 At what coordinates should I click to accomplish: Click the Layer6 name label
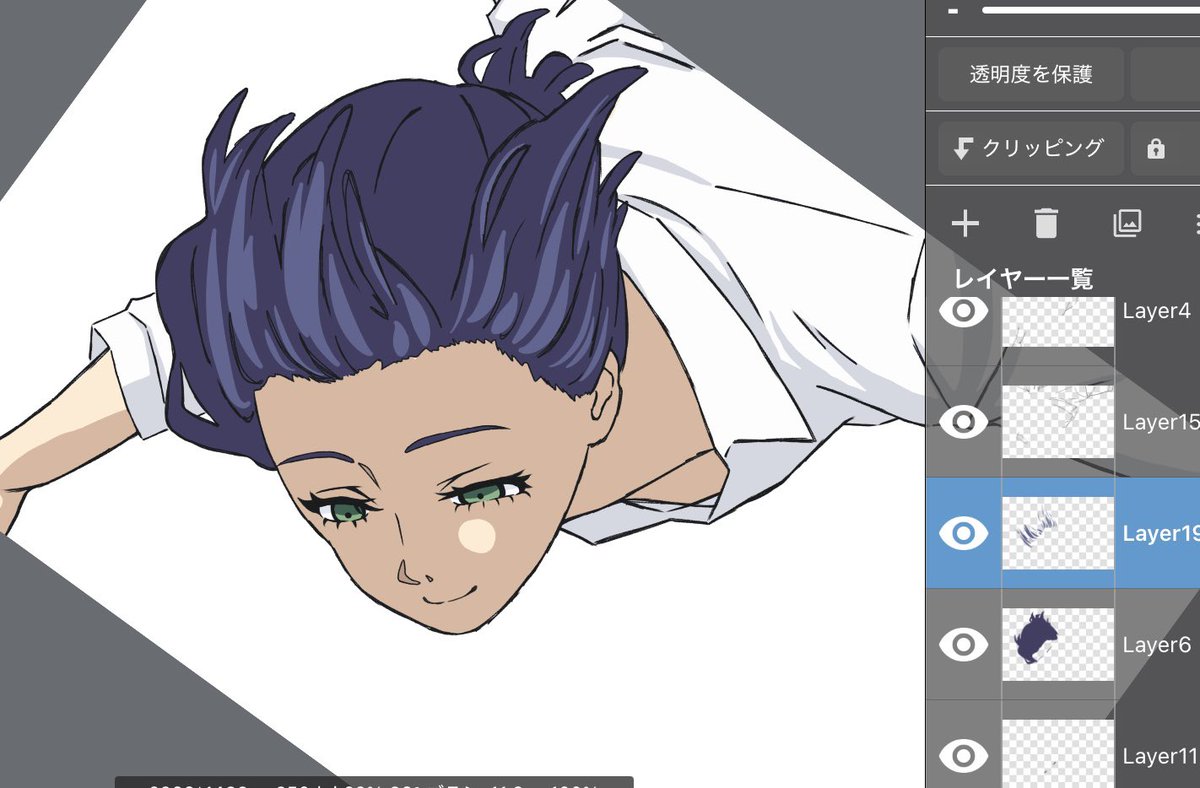(x=1156, y=645)
